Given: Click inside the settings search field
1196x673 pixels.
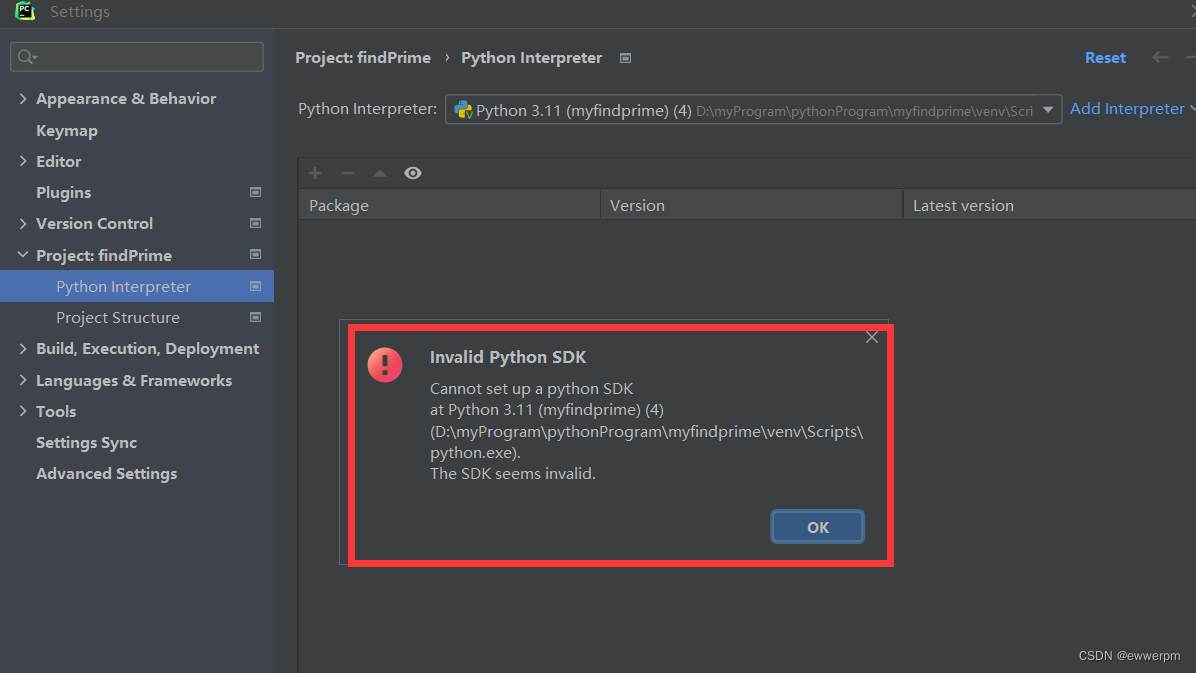Looking at the screenshot, I should 136,57.
